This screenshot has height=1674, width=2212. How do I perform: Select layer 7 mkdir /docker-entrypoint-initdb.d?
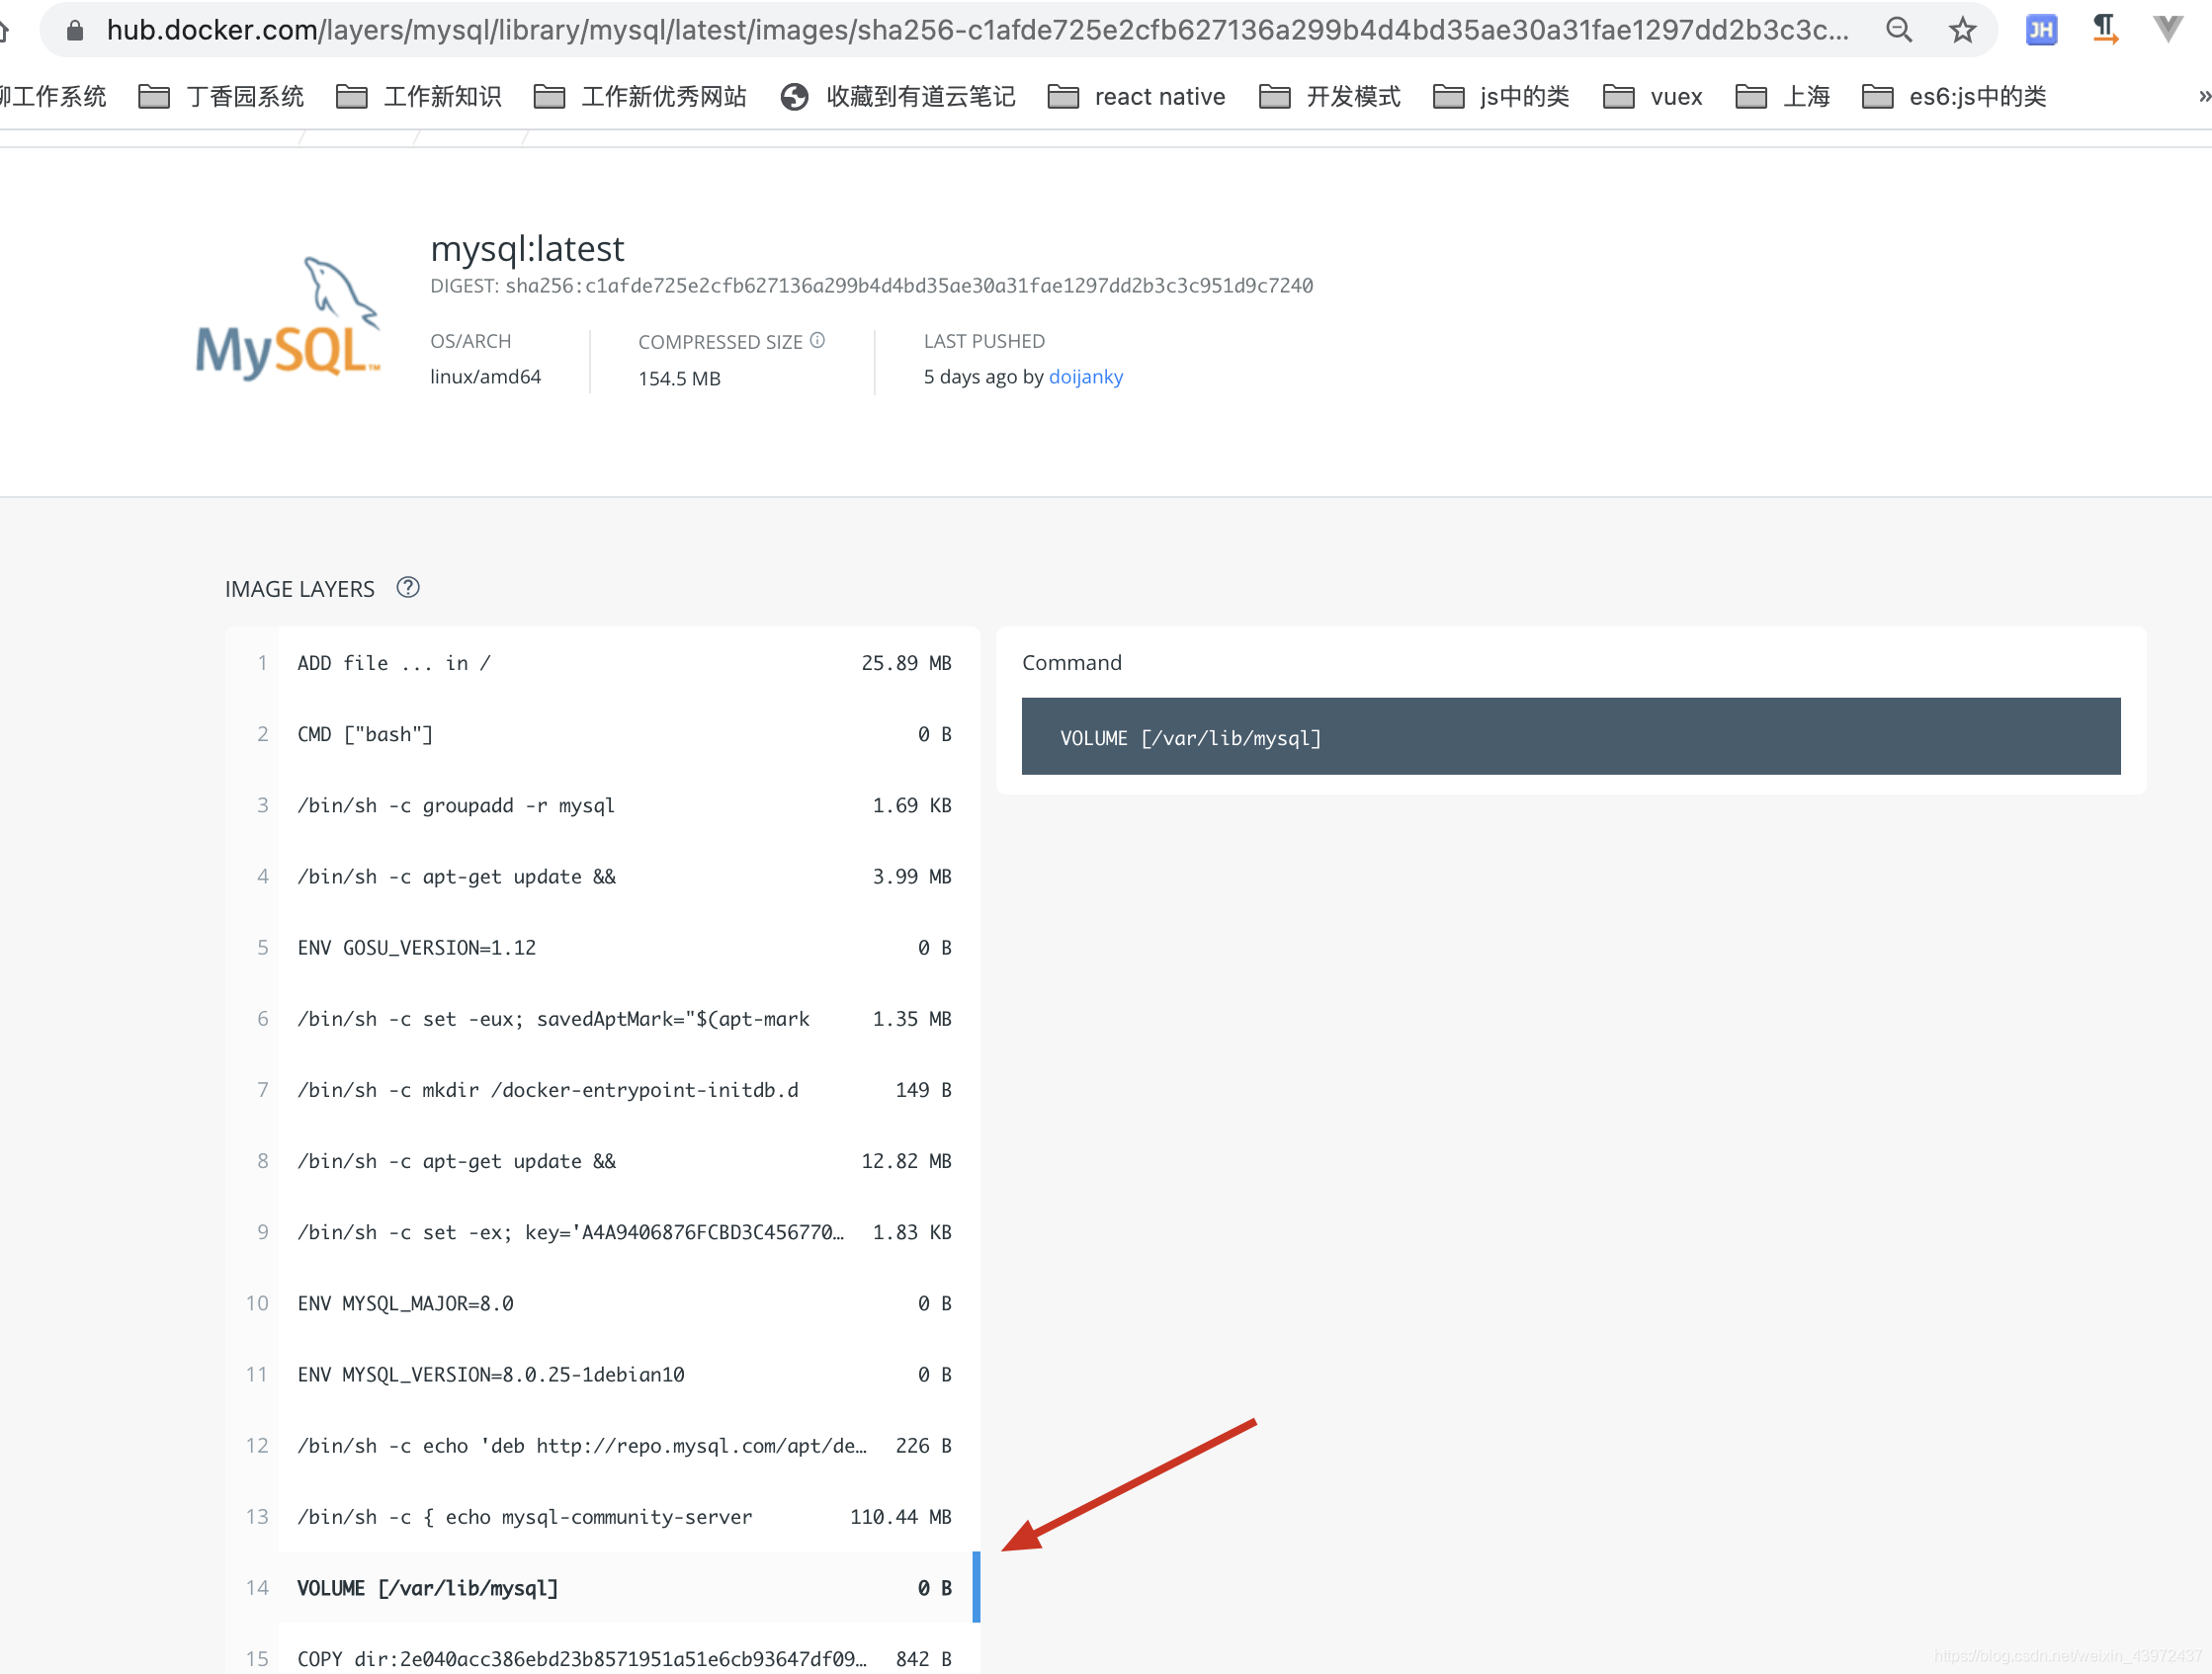tap(603, 1090)
